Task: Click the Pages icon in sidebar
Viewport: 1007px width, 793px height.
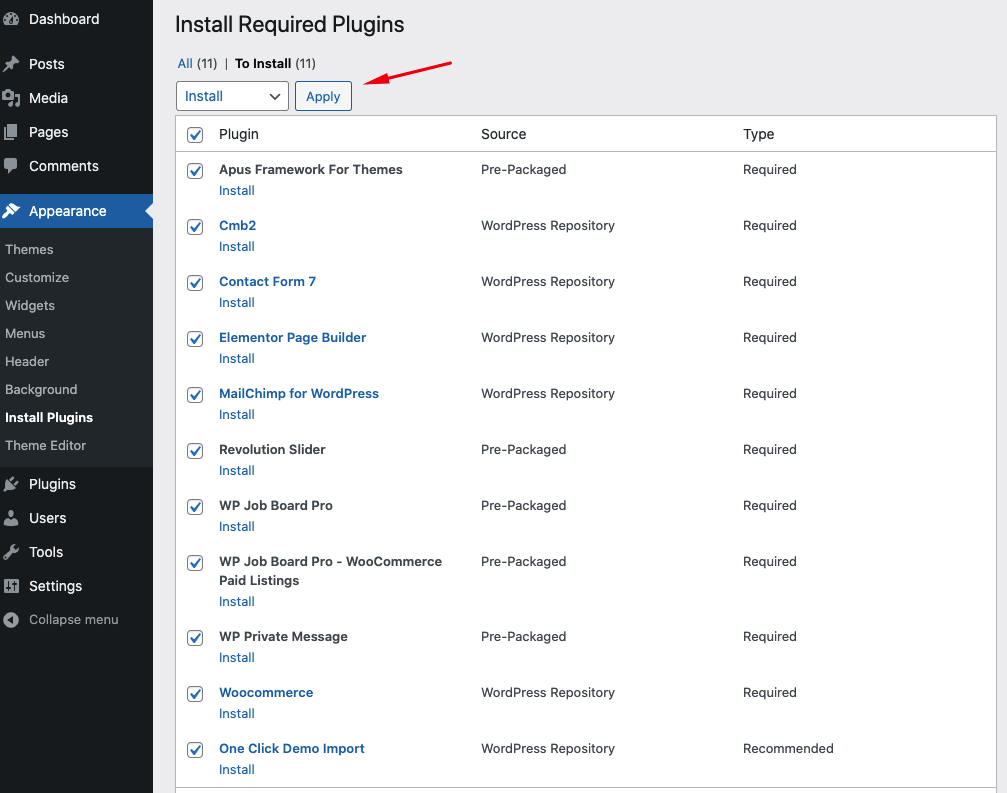Action: 11,132
